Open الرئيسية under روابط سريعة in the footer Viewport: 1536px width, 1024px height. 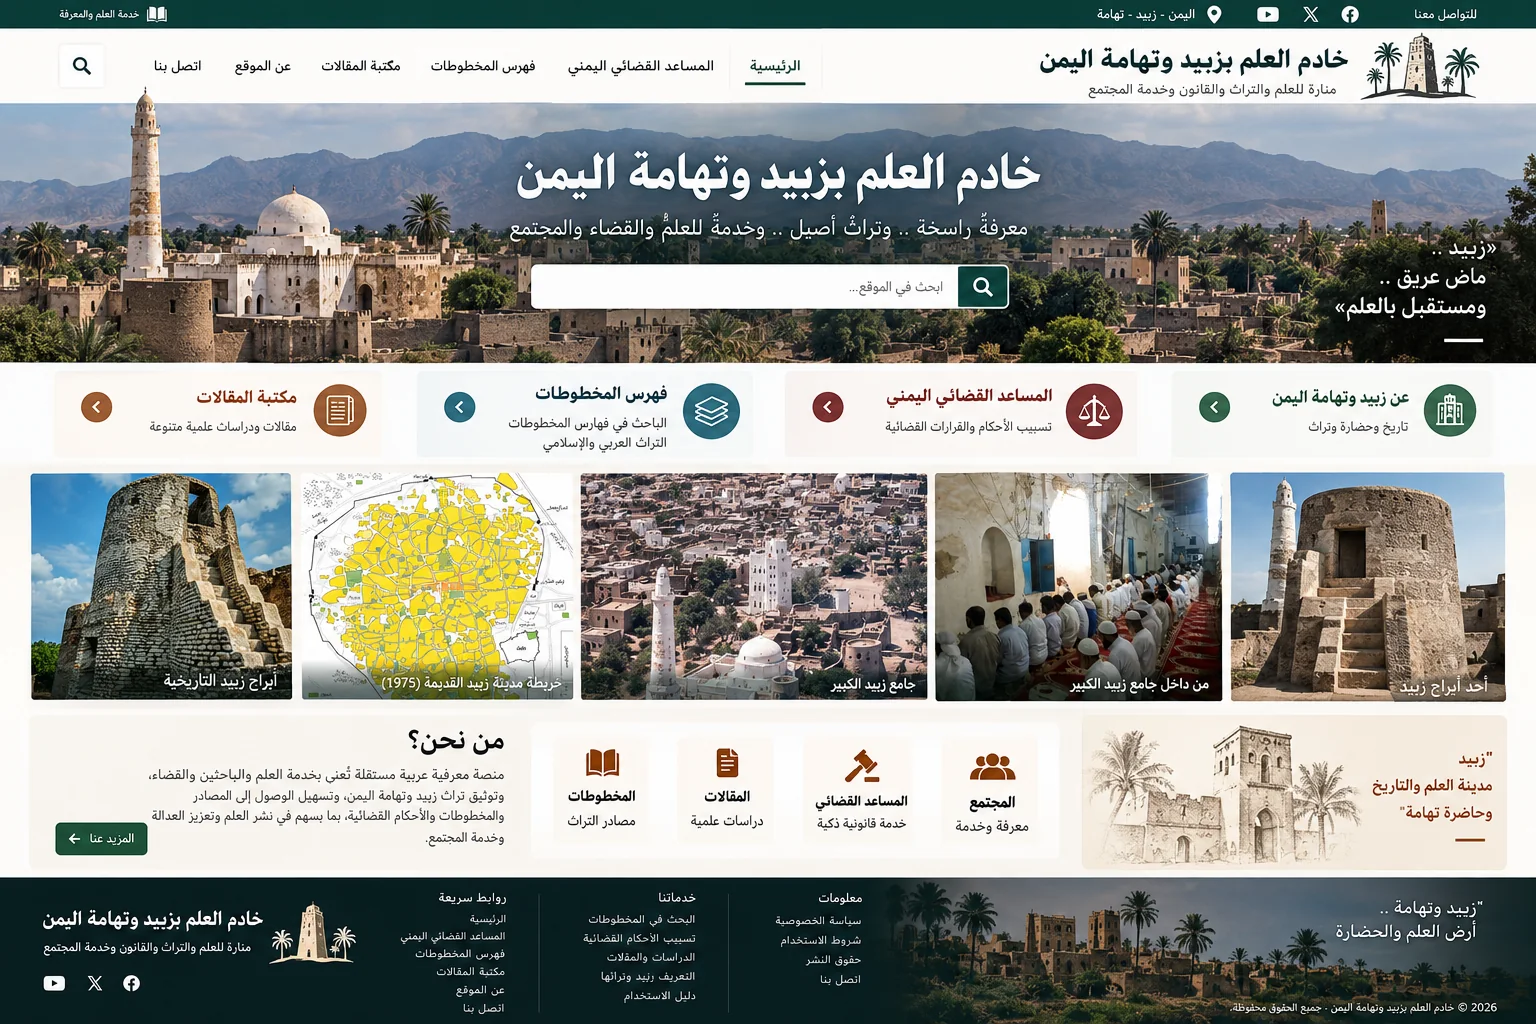click(488, 918)
